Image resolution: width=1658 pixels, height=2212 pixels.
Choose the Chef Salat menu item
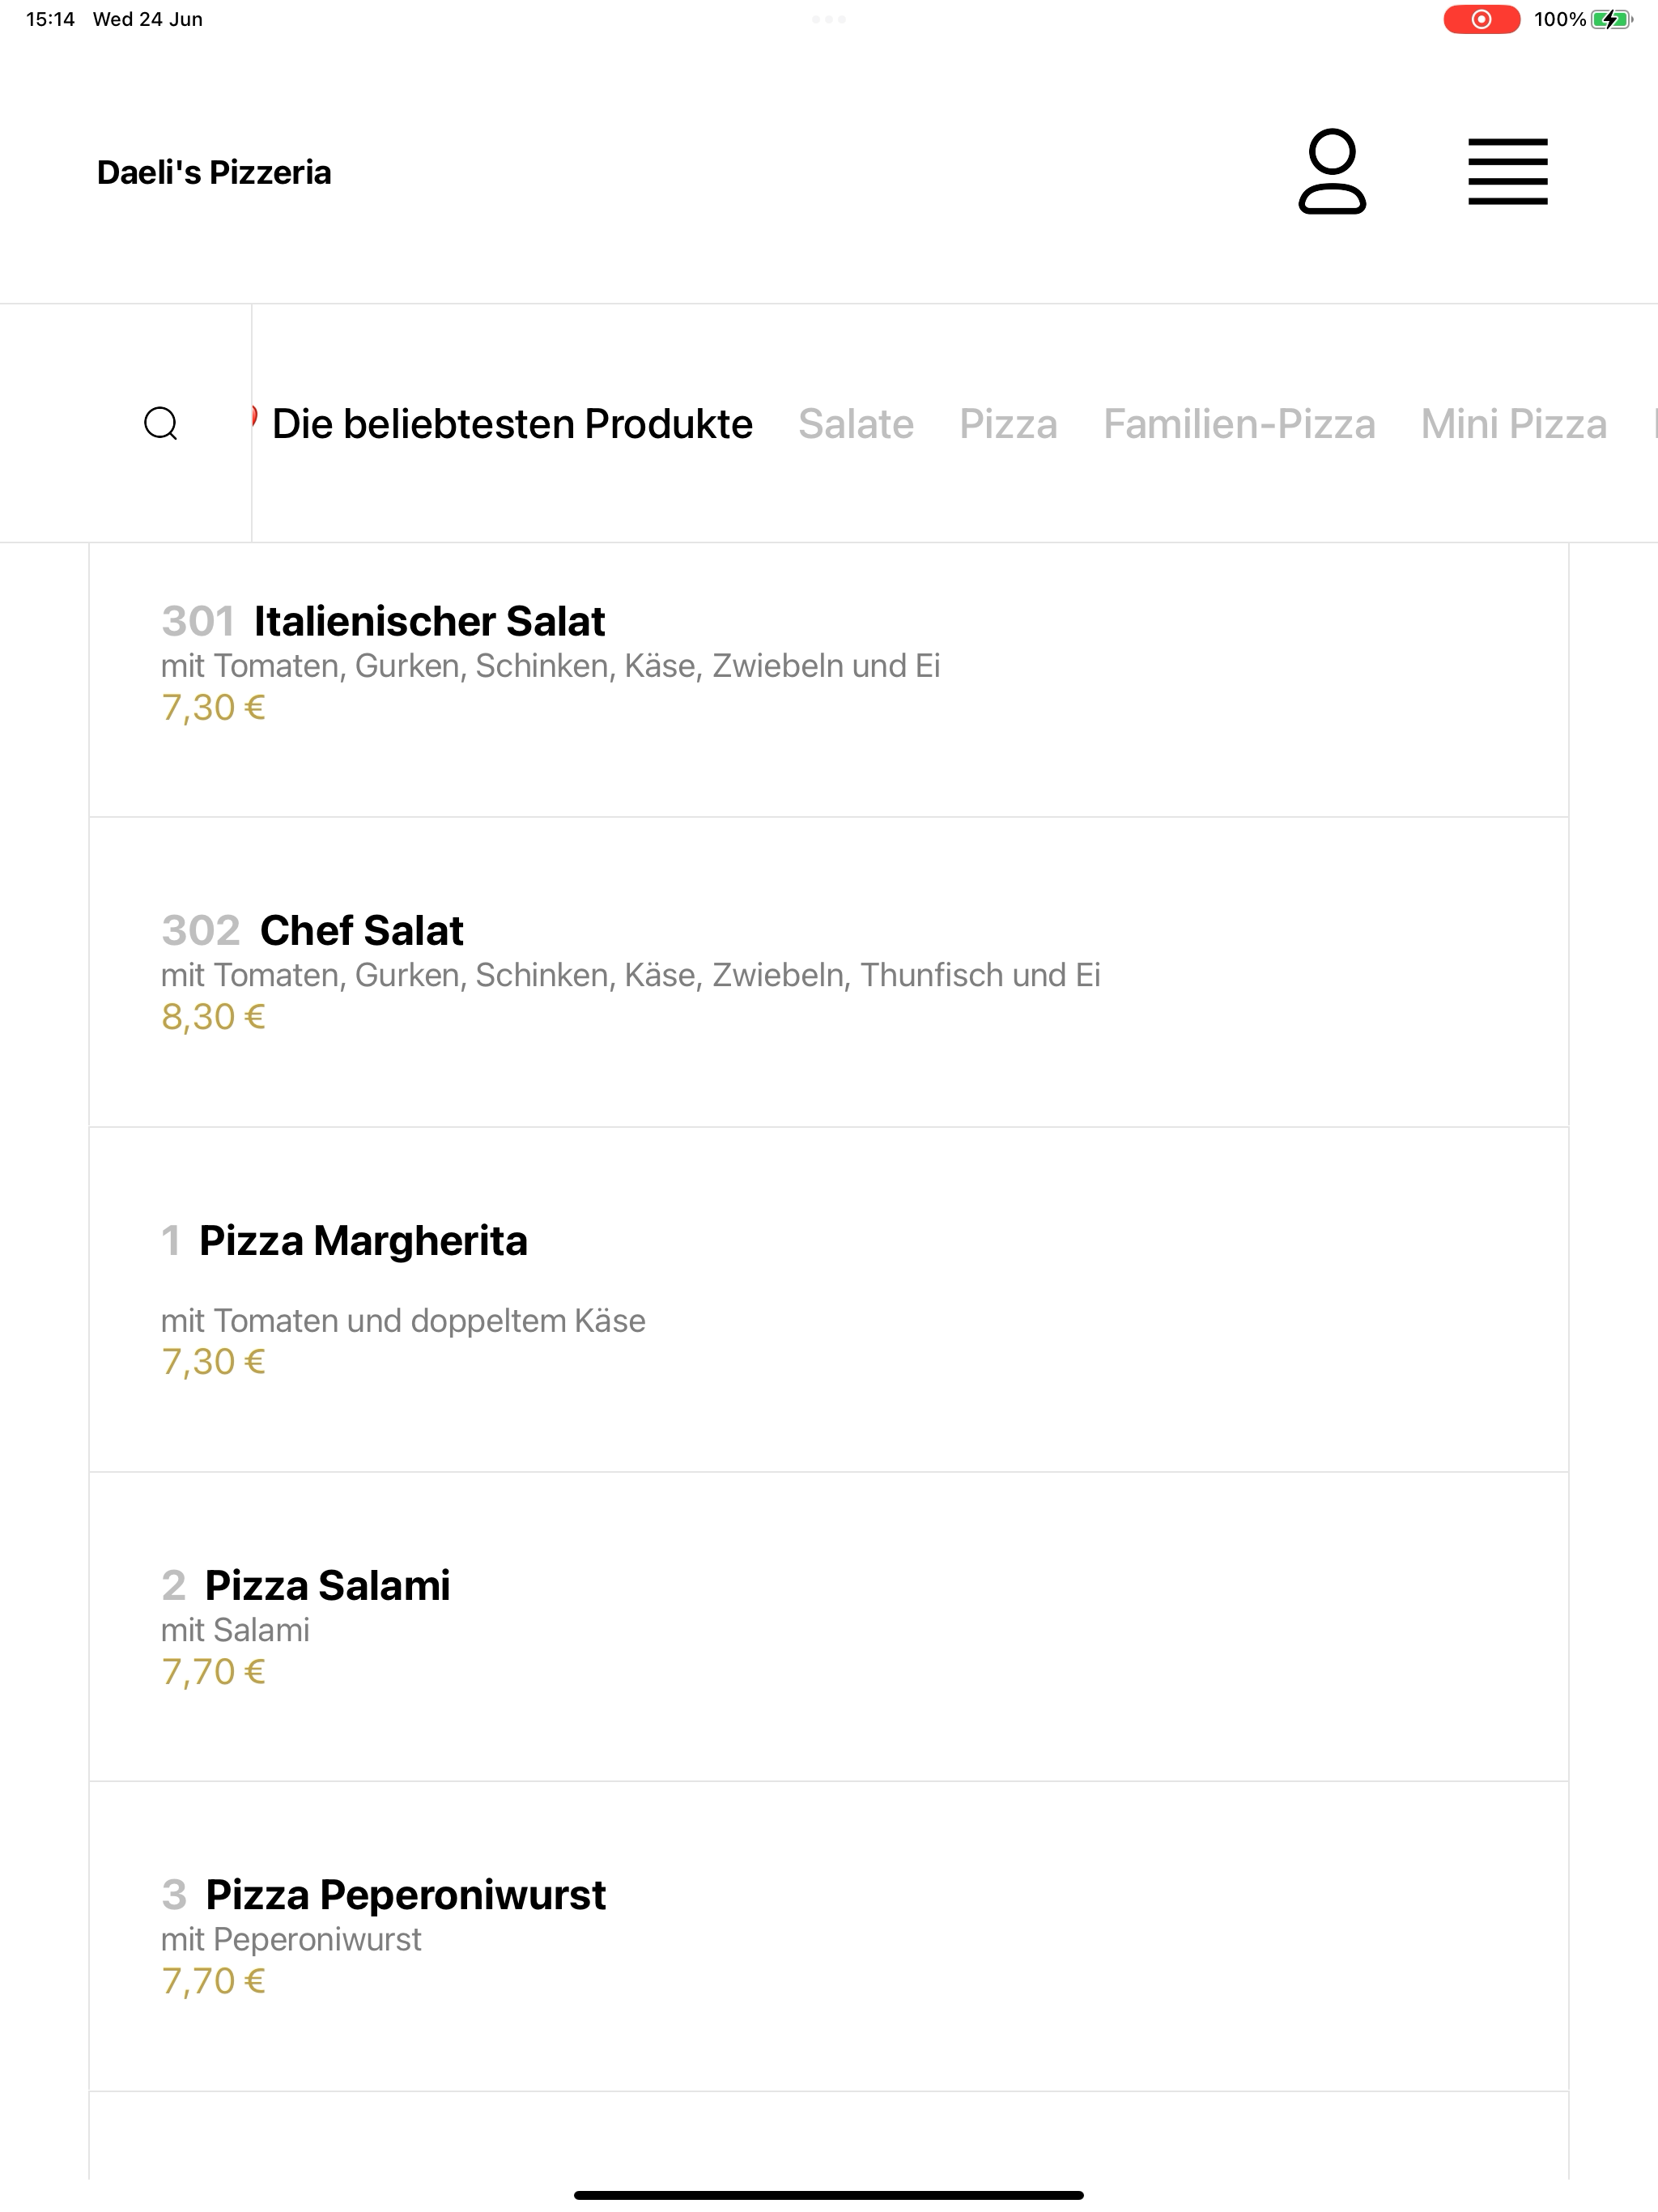click(828, 972)
